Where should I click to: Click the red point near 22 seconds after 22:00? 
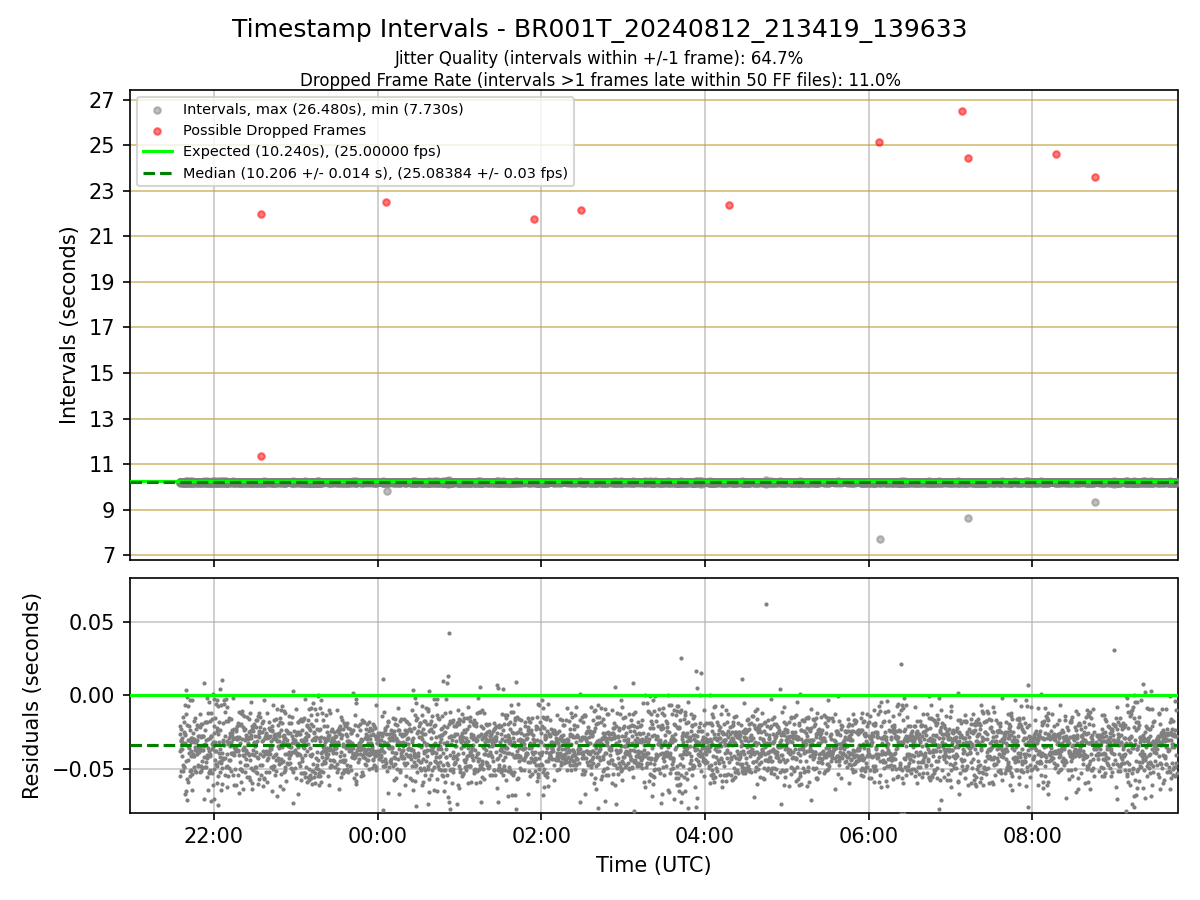click(261, 214)
